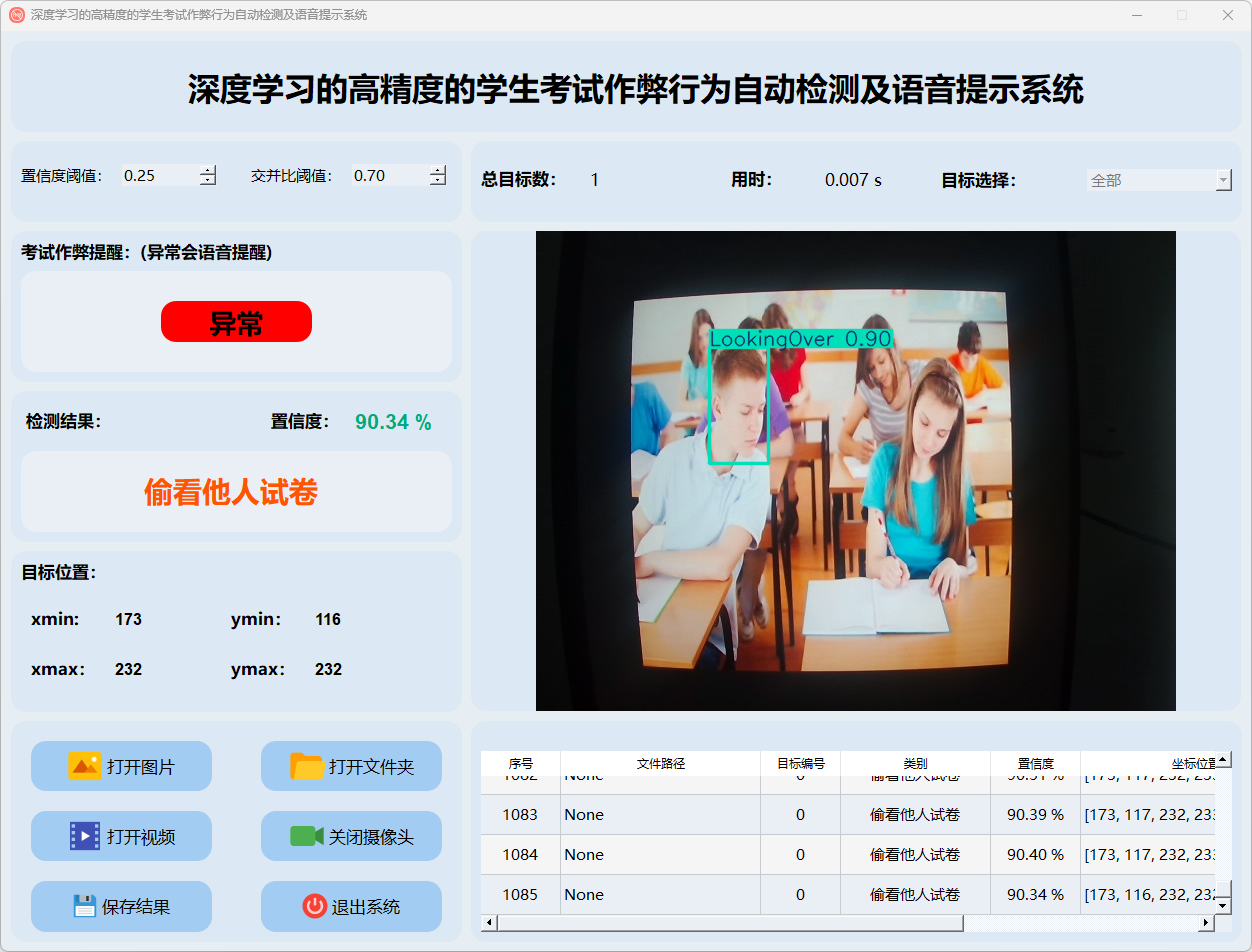Decrease the IoU threshold with down arrow

click(437, 181)
